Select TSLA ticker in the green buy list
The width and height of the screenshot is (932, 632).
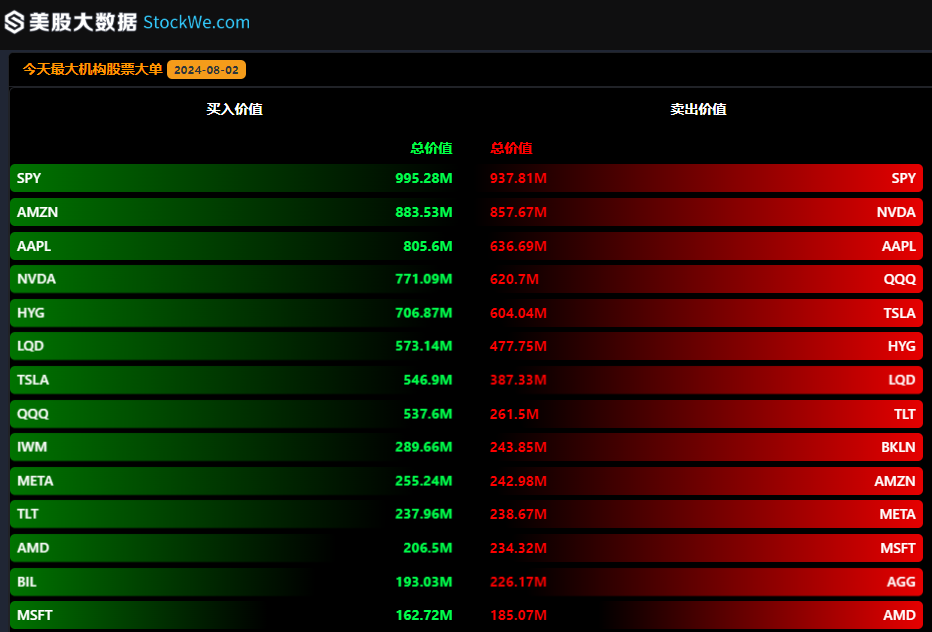pos(33,380)
